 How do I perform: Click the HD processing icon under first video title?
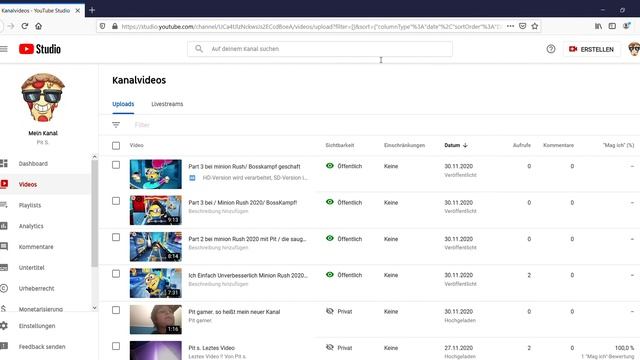(192, 178)
